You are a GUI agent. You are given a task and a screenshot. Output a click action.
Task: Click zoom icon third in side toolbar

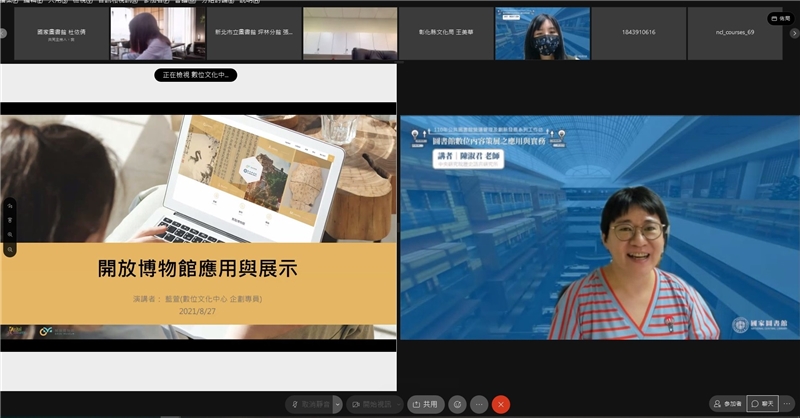click(10, 235)
